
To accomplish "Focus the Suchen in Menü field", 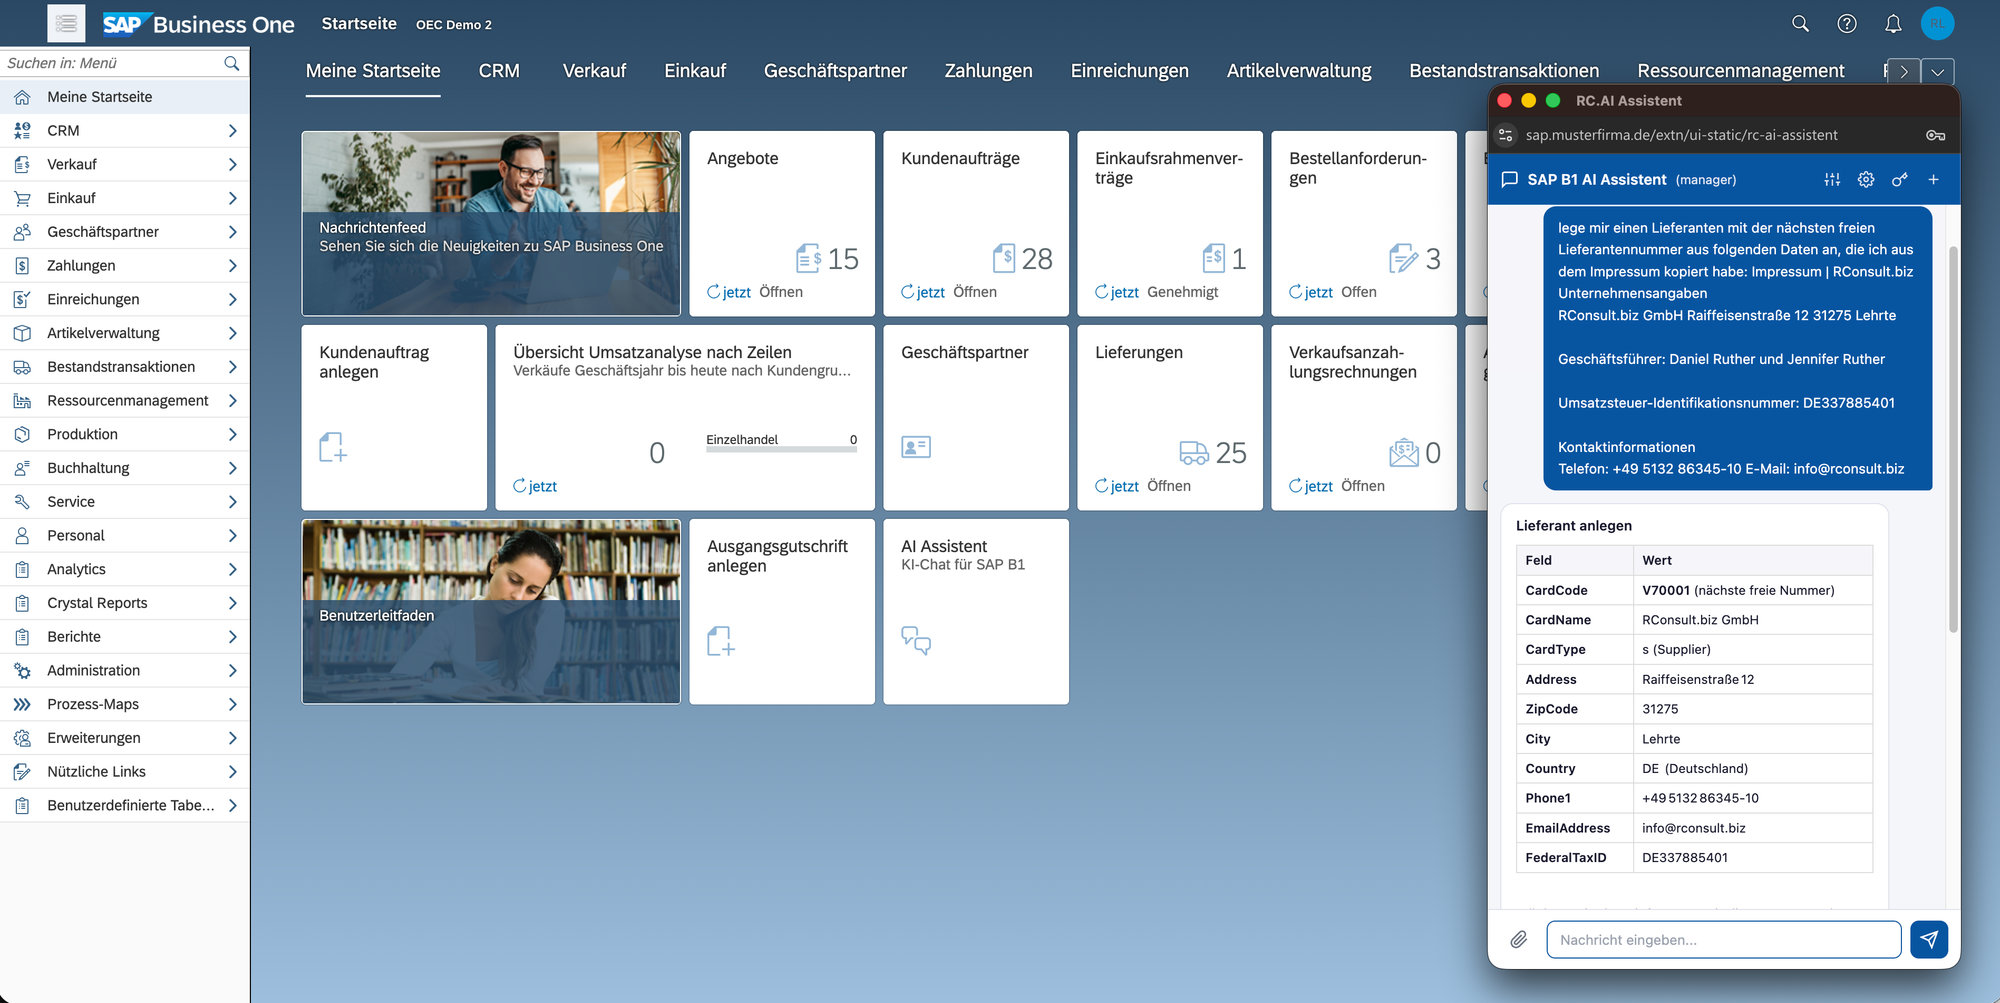I will point(110,63).
